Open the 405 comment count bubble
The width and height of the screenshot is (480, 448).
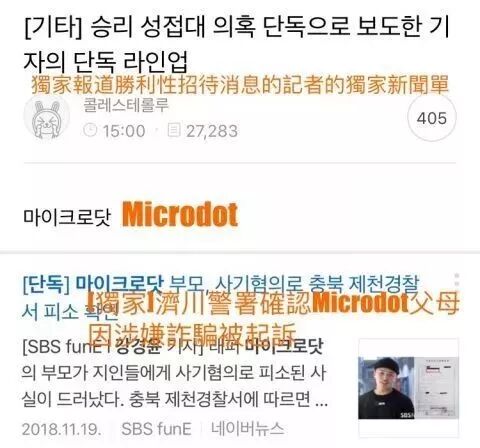(432, 118)
